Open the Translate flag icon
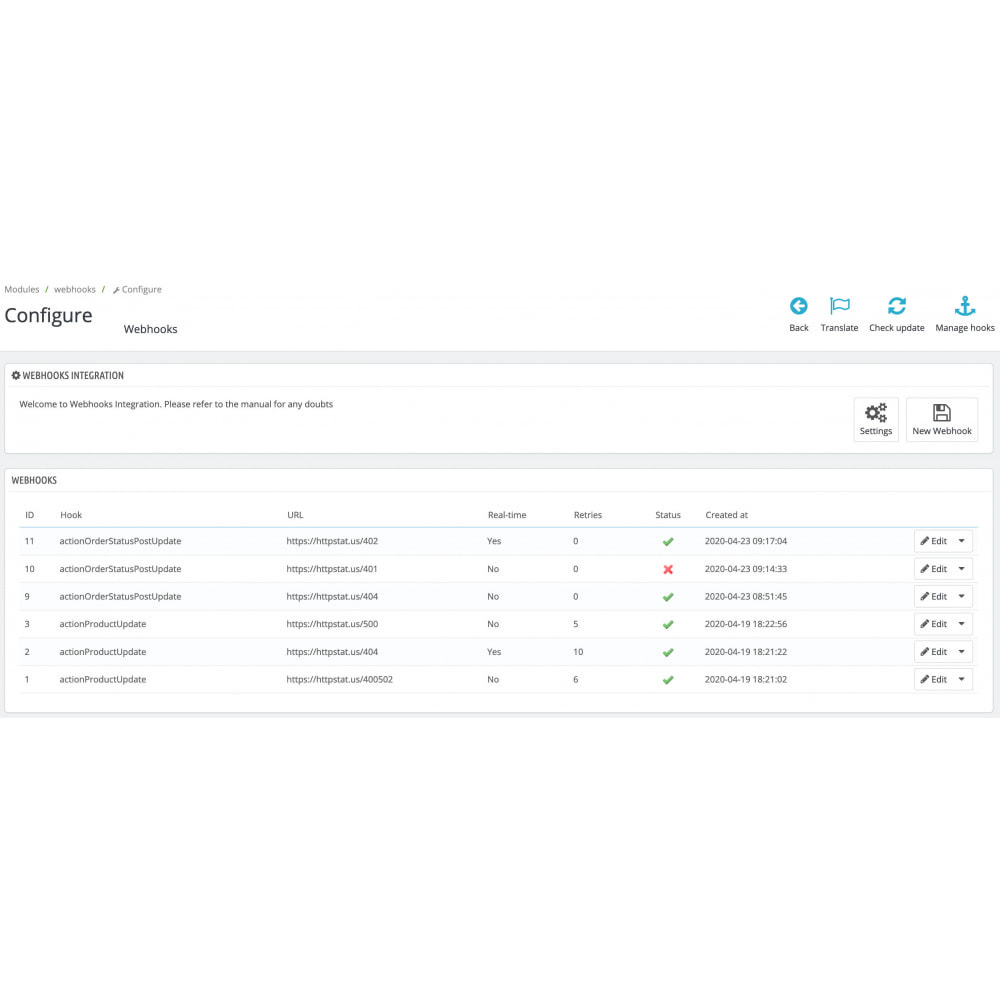This screenshot has width=1000, height=1000. pos(839,306)
